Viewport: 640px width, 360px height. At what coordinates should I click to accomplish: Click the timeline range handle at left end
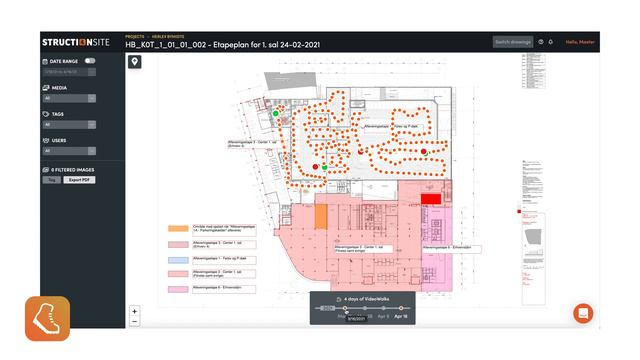tap(327, 308)
